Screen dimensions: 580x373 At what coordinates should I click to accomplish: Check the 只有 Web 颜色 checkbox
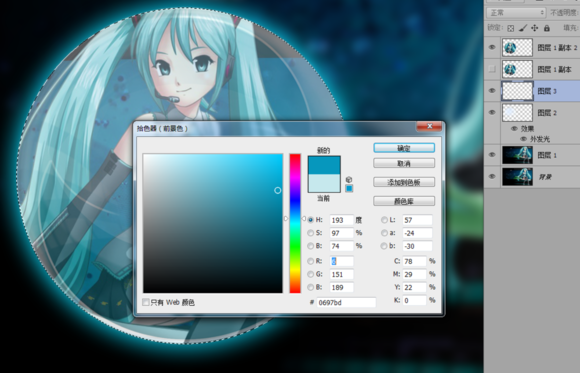[x=146, y=302]
